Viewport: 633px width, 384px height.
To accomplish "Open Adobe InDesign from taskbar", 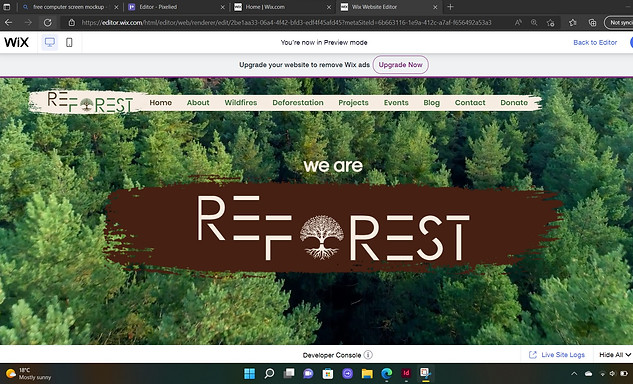I will (406, 374).
